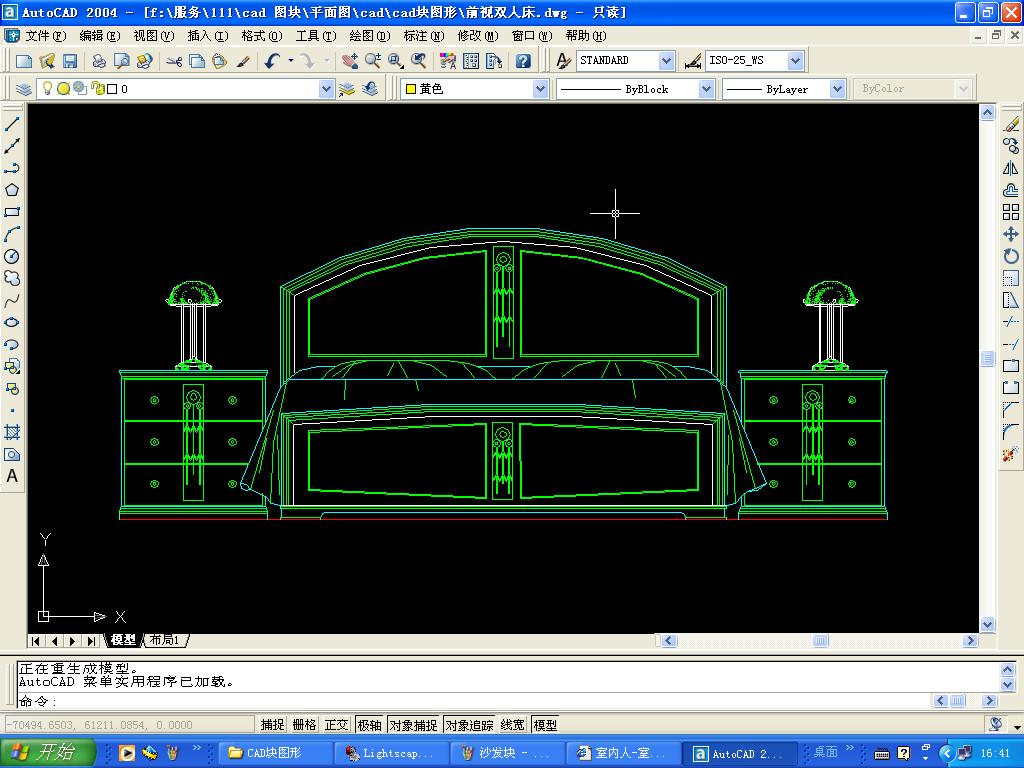Image resolution: width=1024 pixels, height=768 pixels.
Task: Select the Line tool in draw toolbar
Action: pos(12,124)
